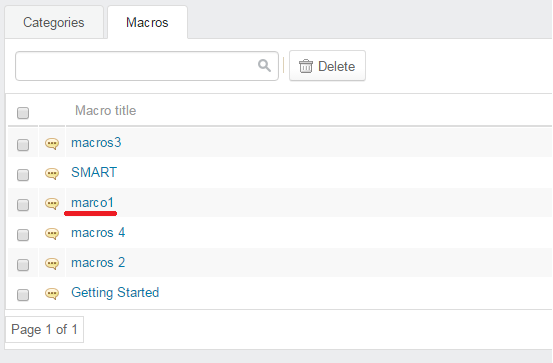Select the Macros tab
Screen dimensions: 553x363
(147, 23)
